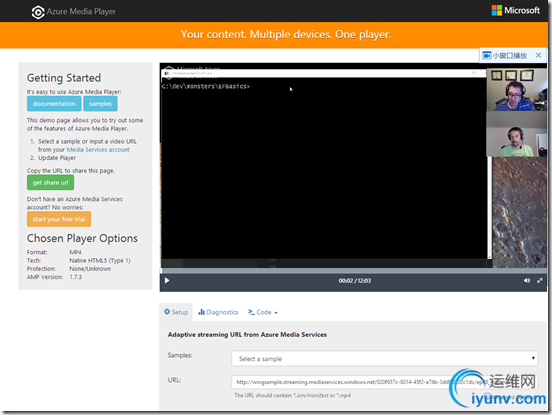
Task: Seek using the video progress bar
Action: [x=353, y=271]
